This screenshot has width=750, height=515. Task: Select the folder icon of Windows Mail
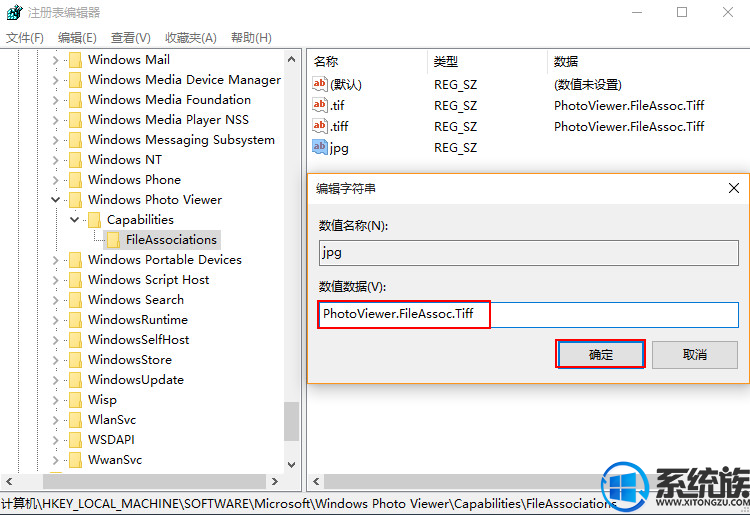(75, 60)
